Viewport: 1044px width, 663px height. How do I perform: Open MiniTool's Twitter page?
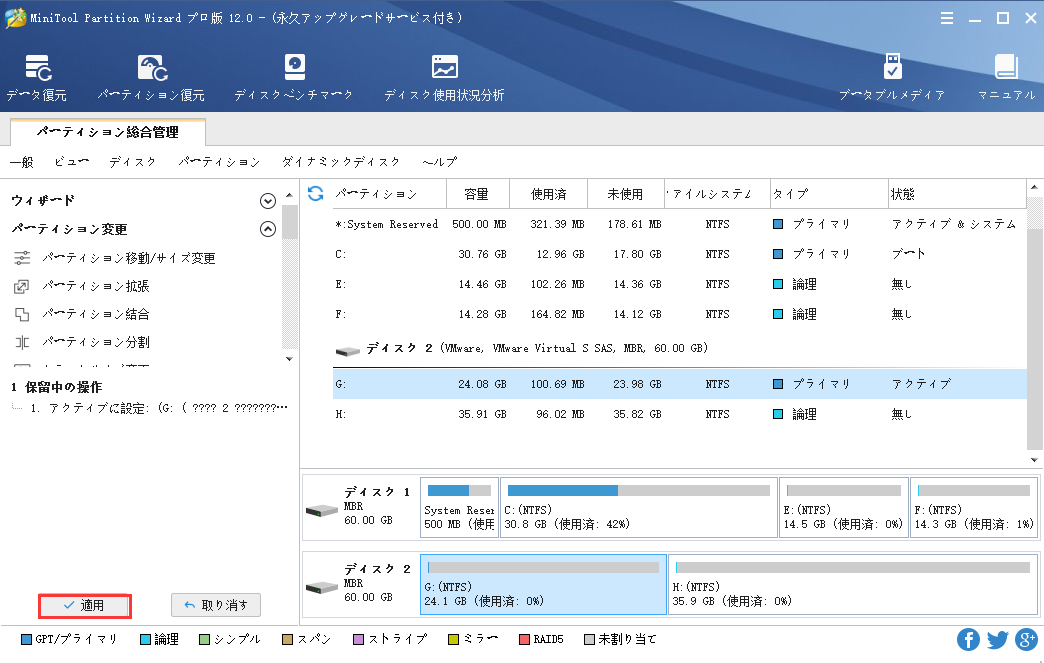click(996, 639)
